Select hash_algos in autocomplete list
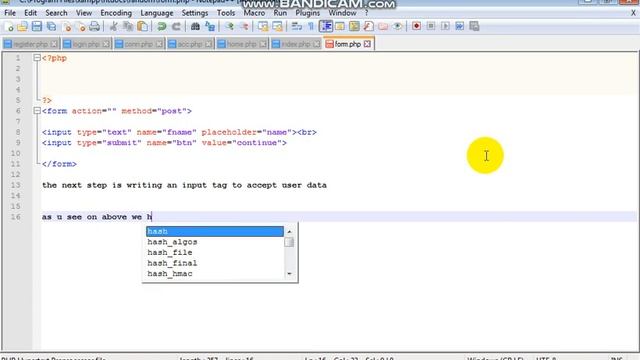The height and width of the screenshot is (360, 640). [x=215, y=242]
